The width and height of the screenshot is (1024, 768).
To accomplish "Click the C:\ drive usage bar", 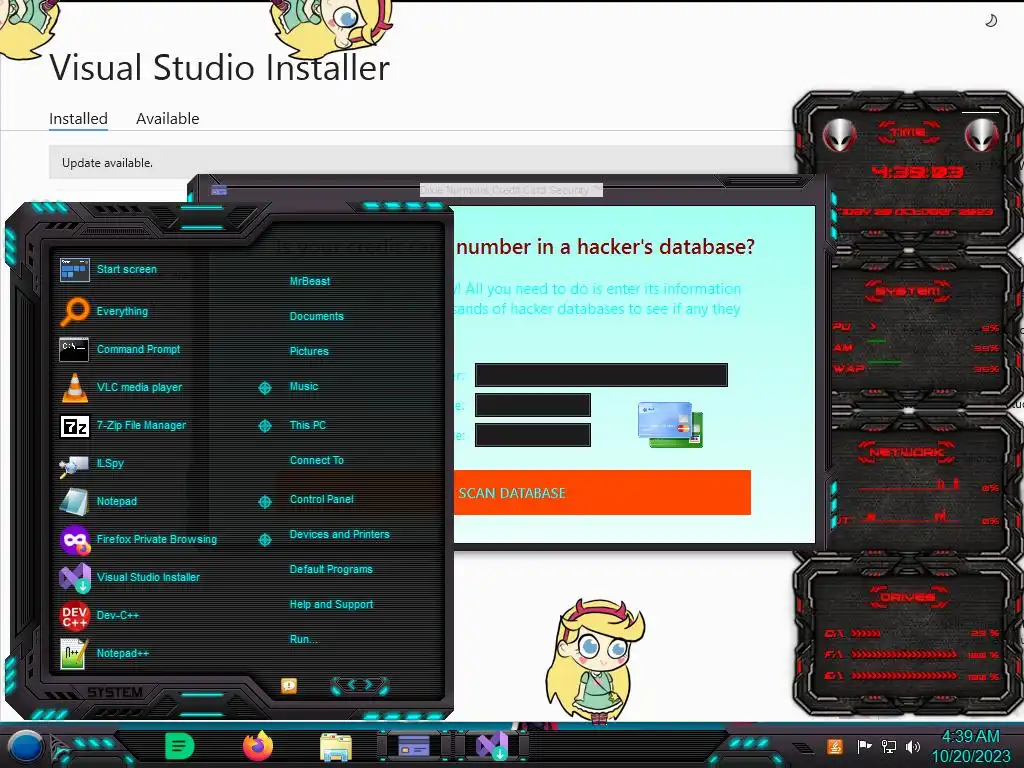I will [865, 633].
